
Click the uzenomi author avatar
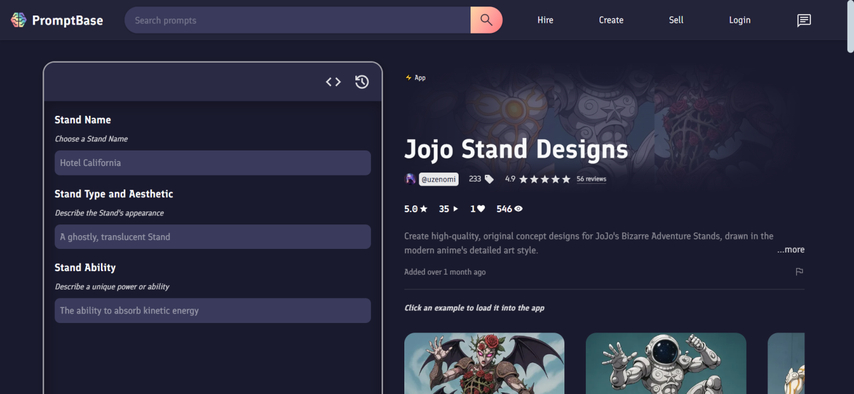click(x=410, y=179)
